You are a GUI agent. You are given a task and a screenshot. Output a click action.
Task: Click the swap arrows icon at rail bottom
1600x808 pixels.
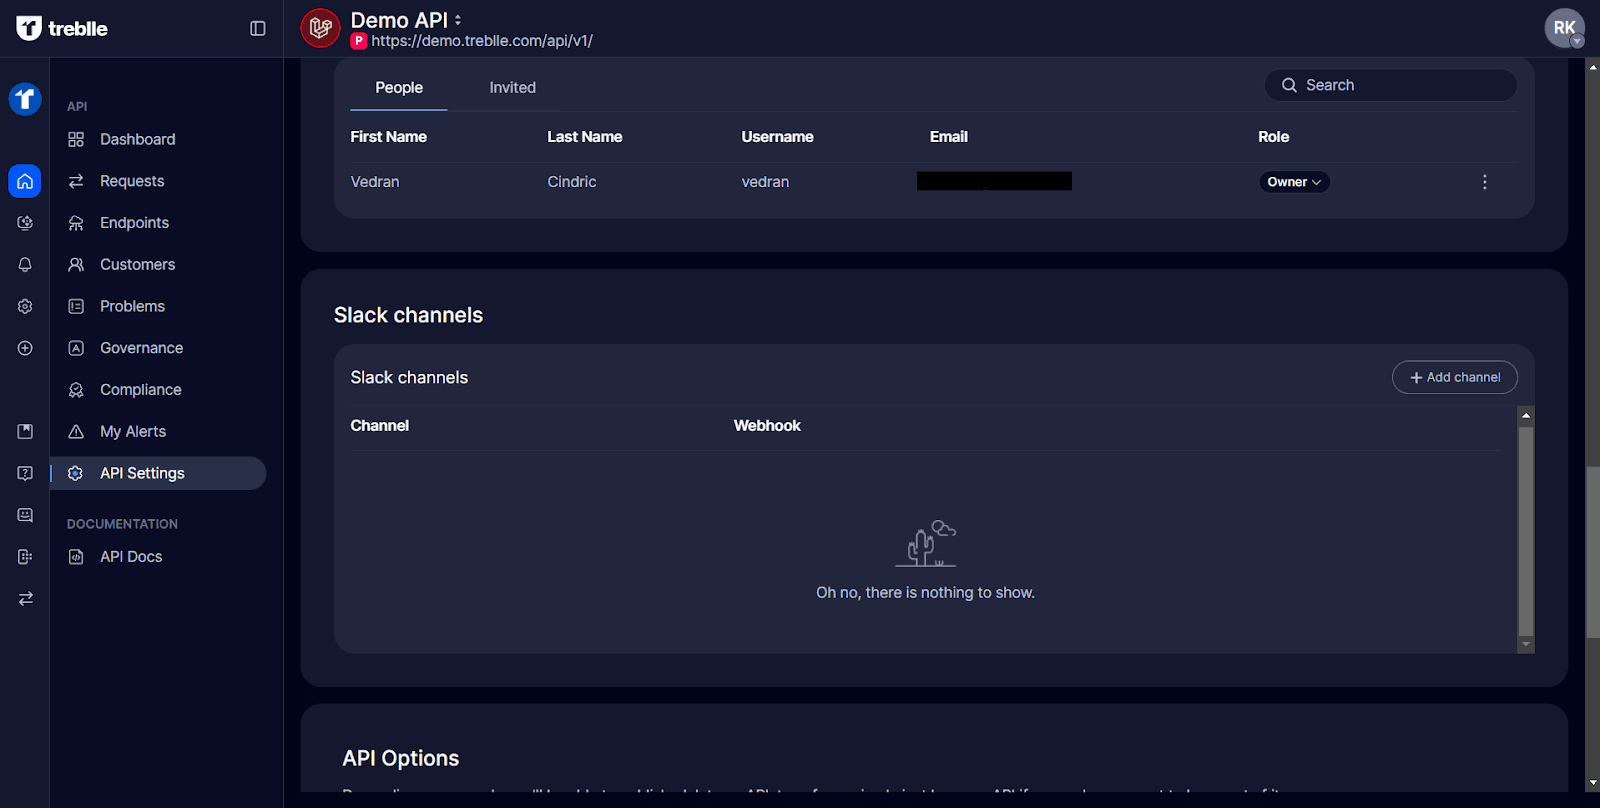pos(25,598)
